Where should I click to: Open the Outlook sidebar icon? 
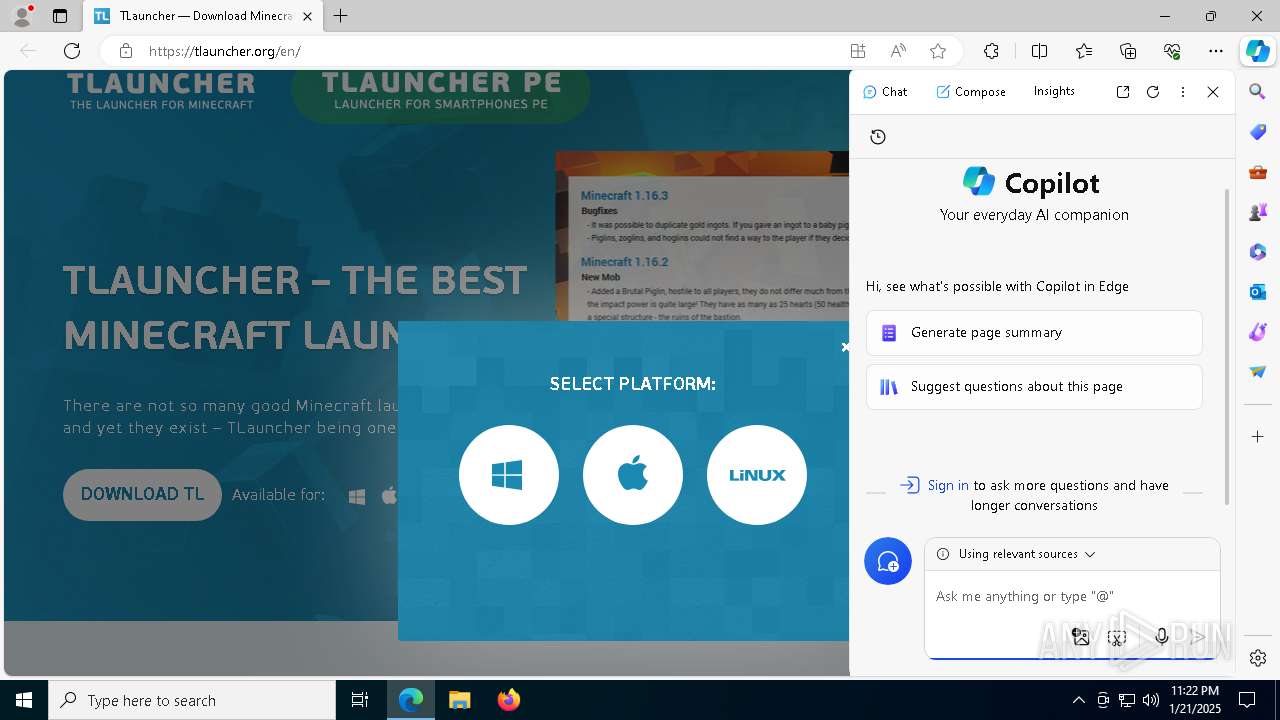point(1258,292)
